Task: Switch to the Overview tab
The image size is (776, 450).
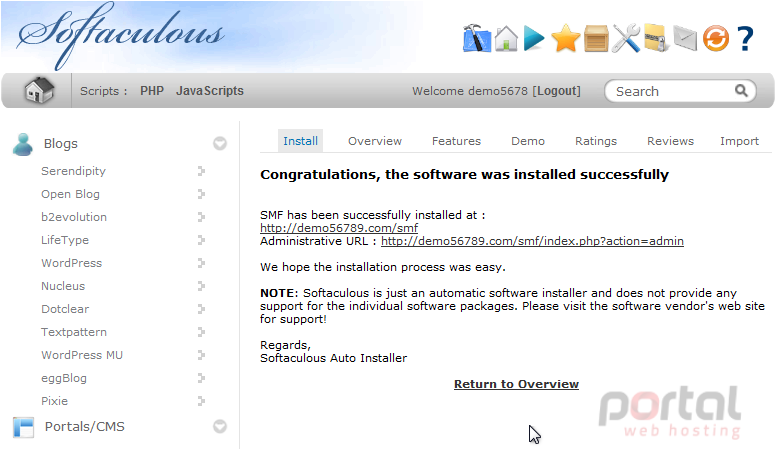Action: point(375,141)
